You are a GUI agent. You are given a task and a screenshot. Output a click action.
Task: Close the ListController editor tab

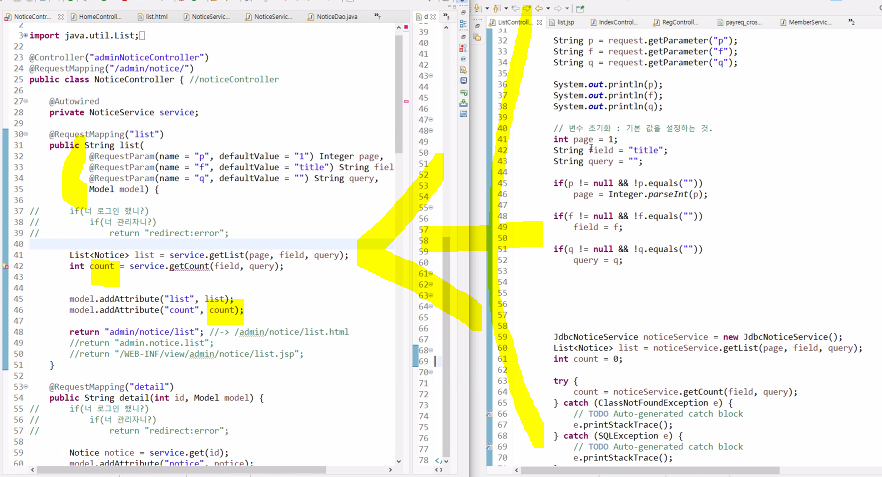539,22
